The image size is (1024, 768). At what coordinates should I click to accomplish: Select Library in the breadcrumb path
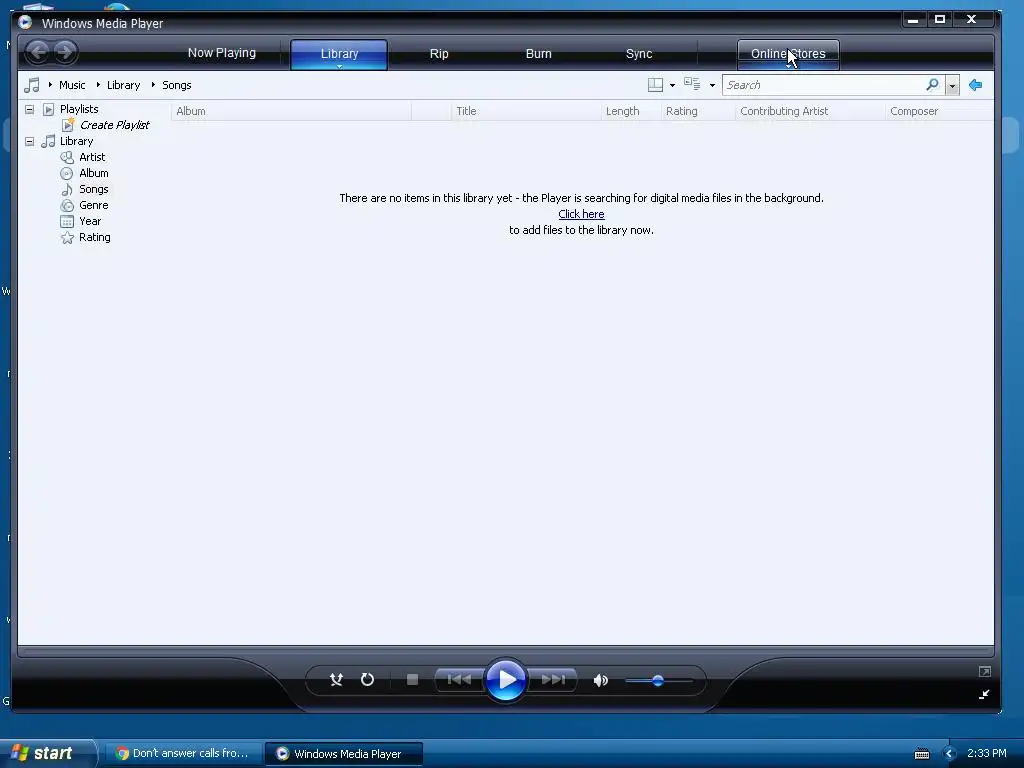123,85
